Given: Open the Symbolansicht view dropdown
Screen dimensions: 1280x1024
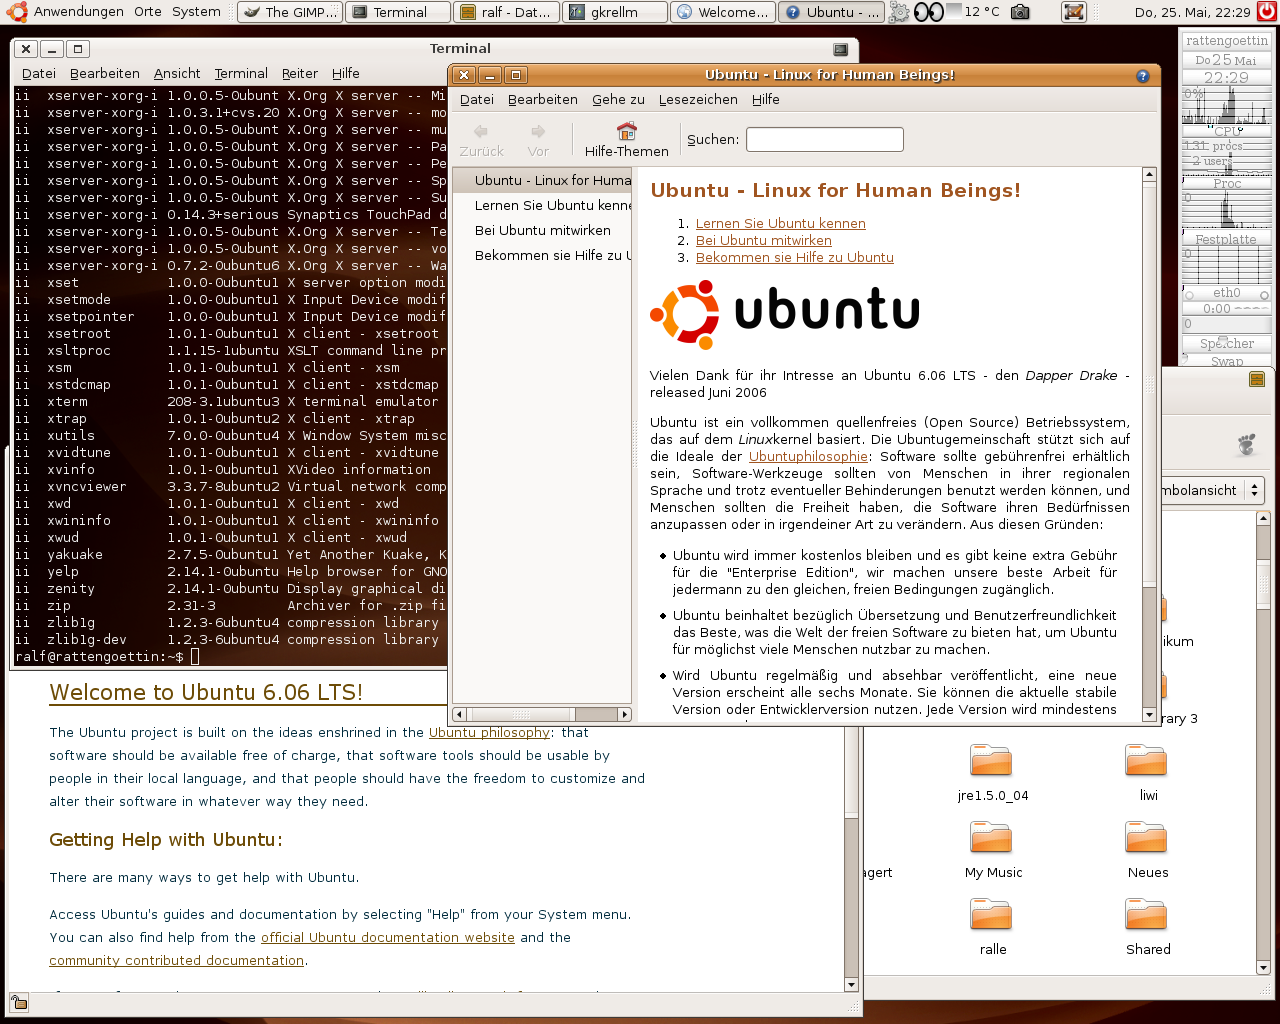Looking at the screenshot, I should pos(1212,490).
